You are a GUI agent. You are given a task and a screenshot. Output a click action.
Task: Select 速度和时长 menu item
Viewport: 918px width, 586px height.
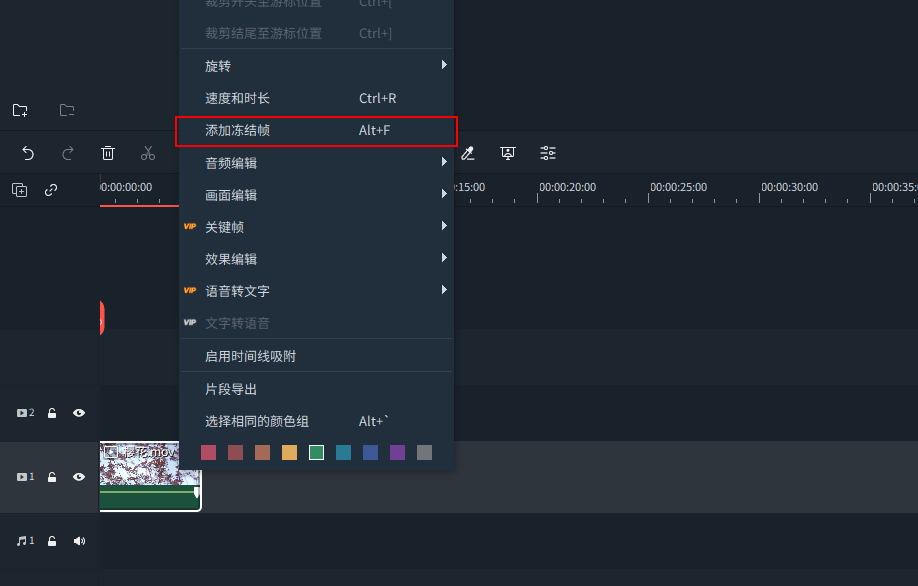pos(316,98)
